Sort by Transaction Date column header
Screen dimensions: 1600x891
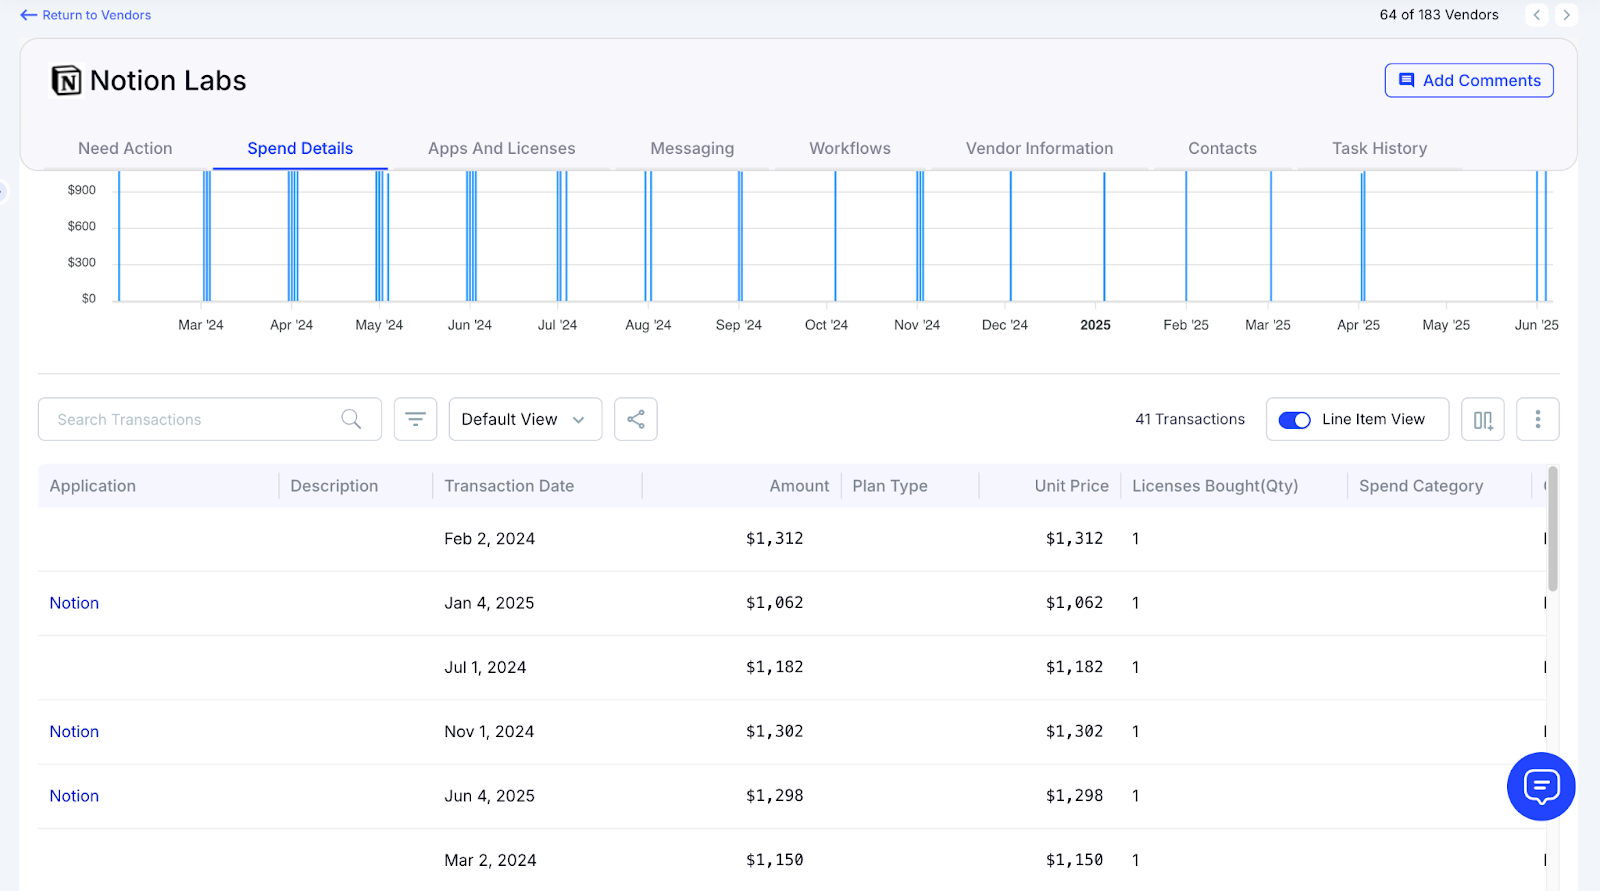point(509,486)
